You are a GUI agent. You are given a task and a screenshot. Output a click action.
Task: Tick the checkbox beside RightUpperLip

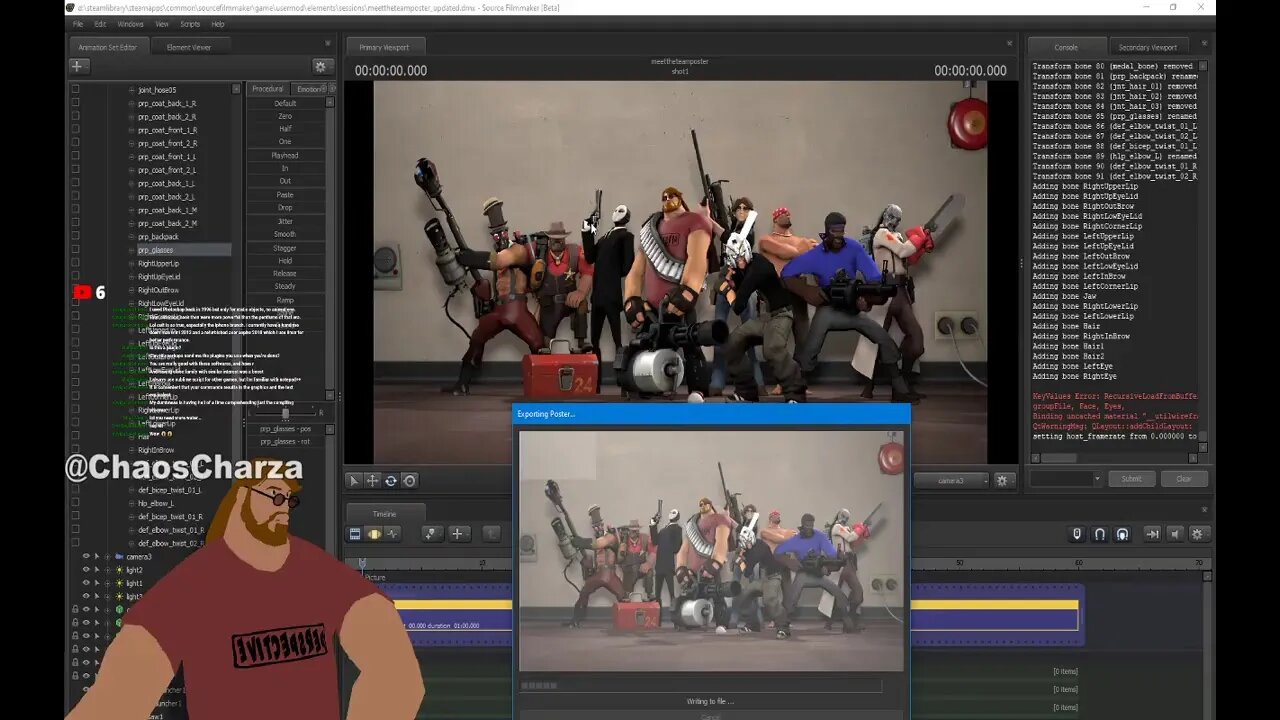click(75, 263)
